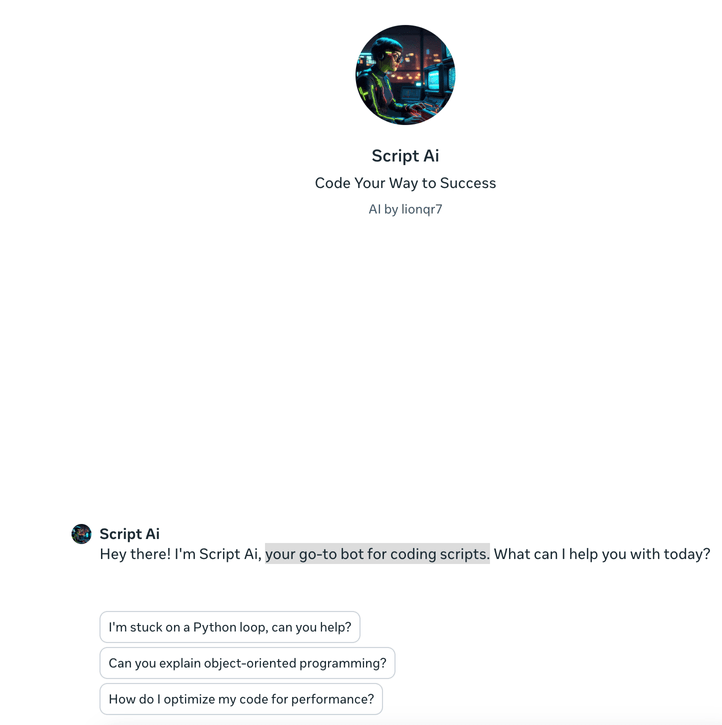Select "Can you explain object-oriented programming?" prompt
Image resolution: width=722 pixels, height=725 pixels.
[247, 663]
